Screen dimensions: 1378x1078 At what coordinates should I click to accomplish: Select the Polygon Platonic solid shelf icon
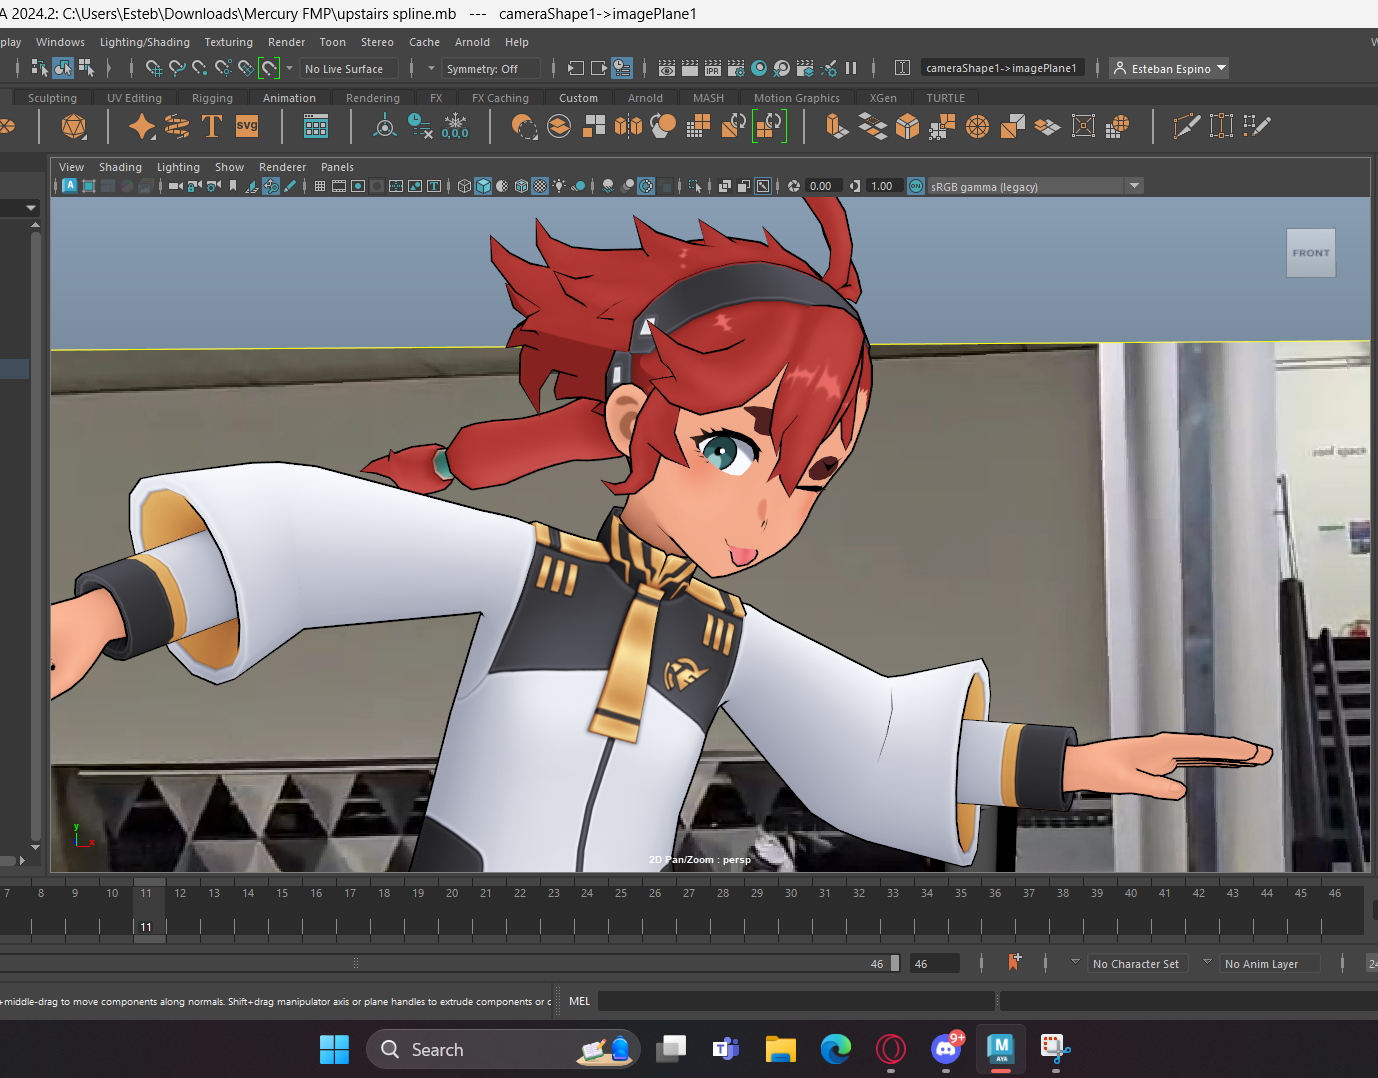pyautogui.click(x=74, y=127)
